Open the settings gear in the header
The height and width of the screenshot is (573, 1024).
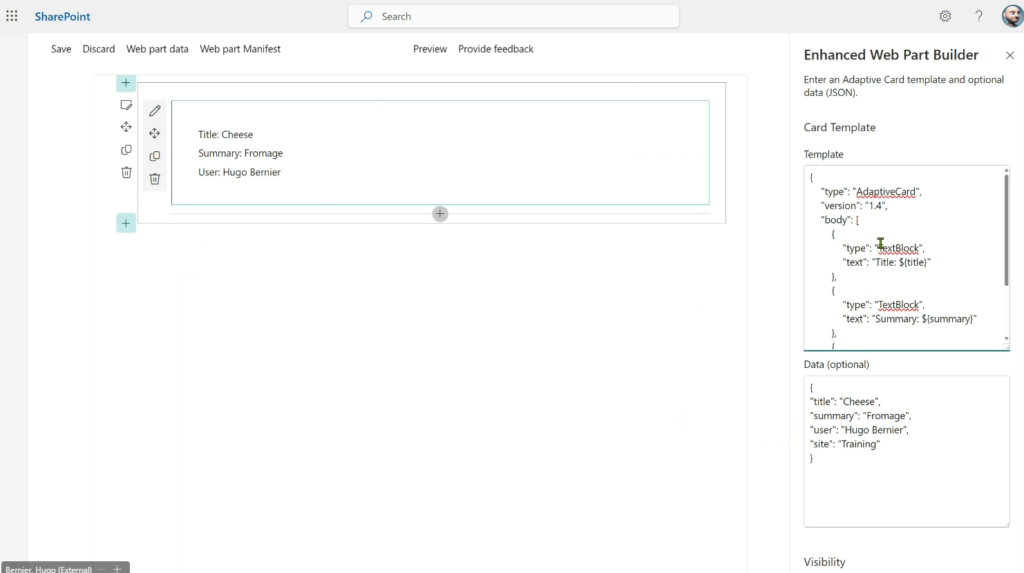click(x=945, y=16)
